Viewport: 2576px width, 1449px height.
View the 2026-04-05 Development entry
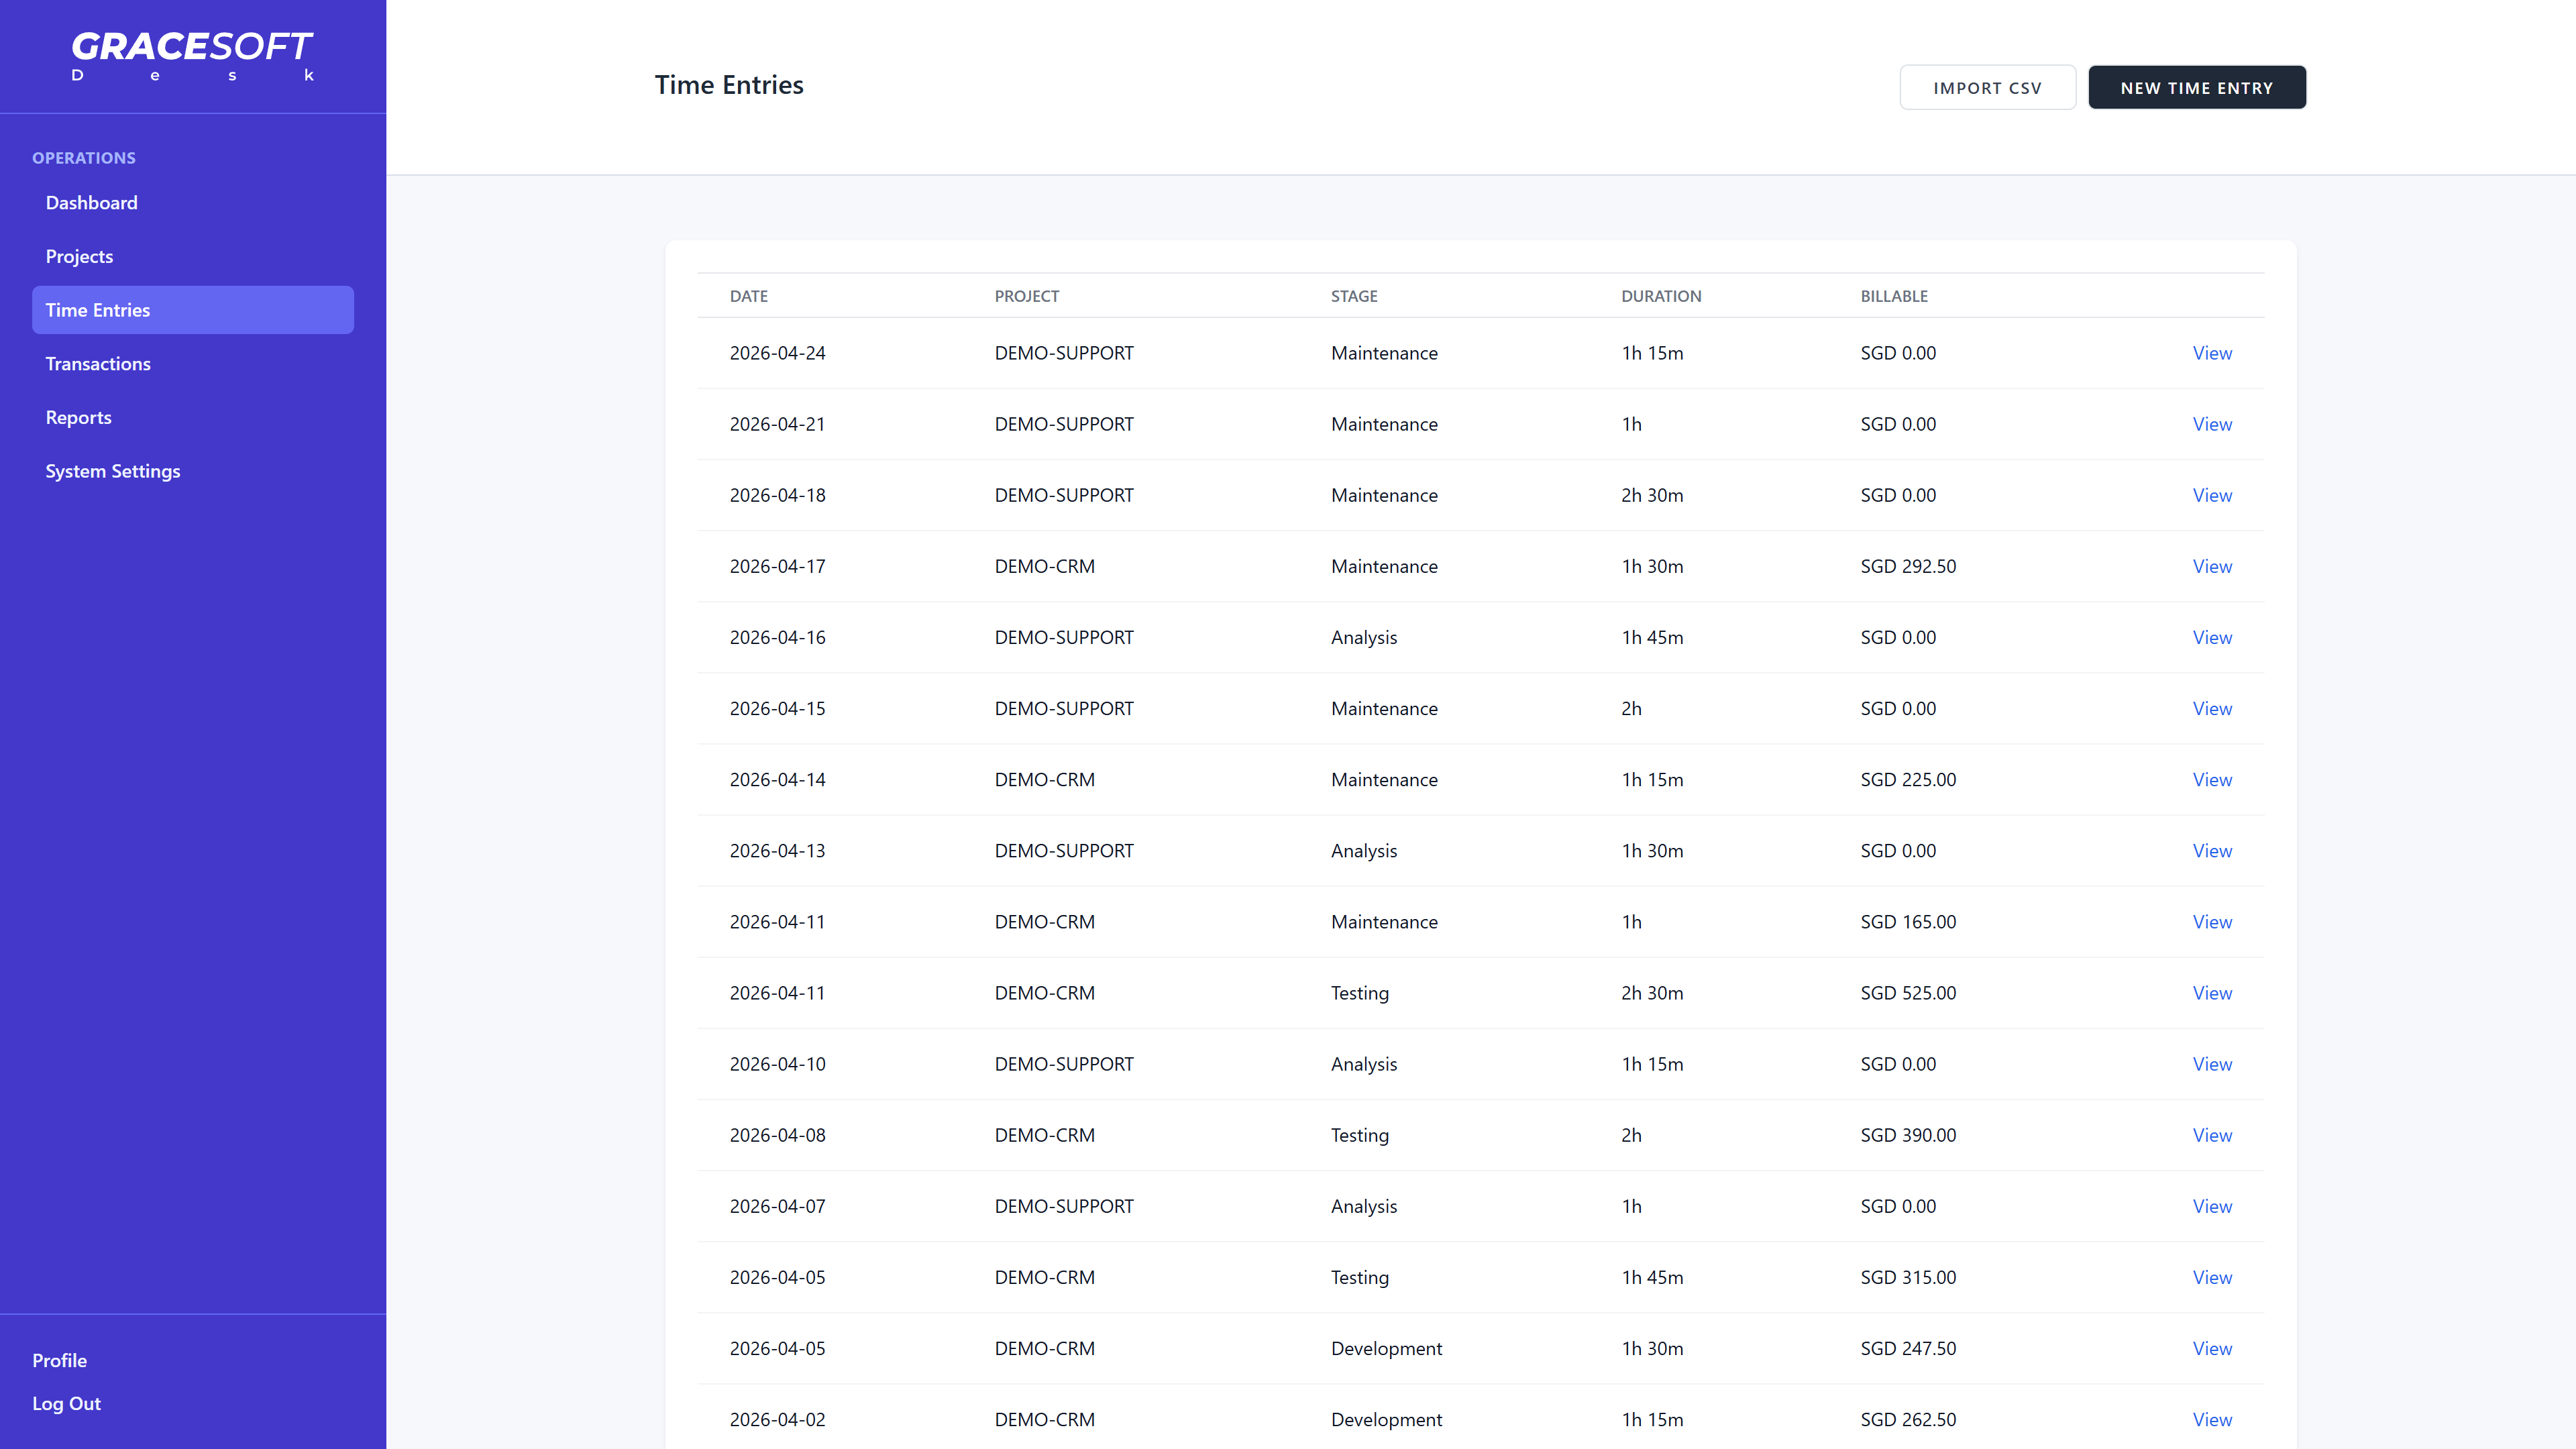coord(2212,1348)
